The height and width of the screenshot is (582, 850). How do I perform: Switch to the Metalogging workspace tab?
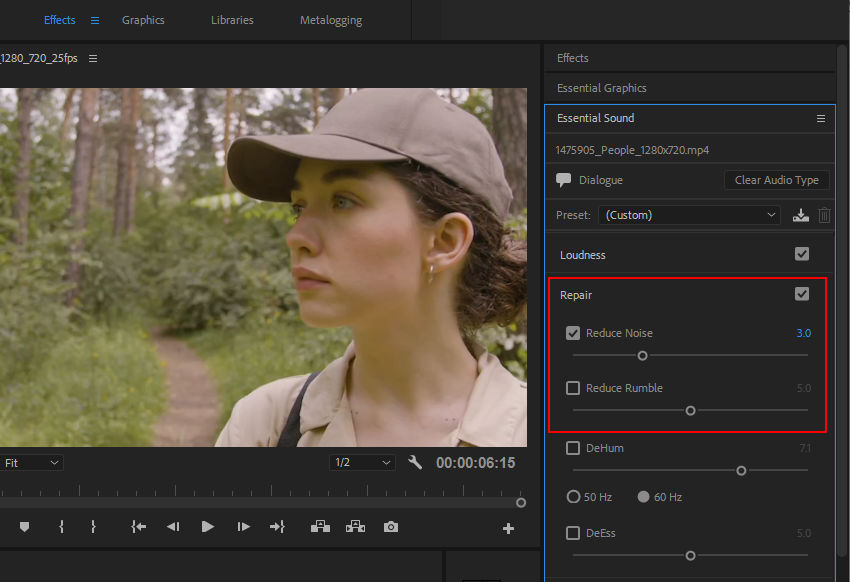331,21
